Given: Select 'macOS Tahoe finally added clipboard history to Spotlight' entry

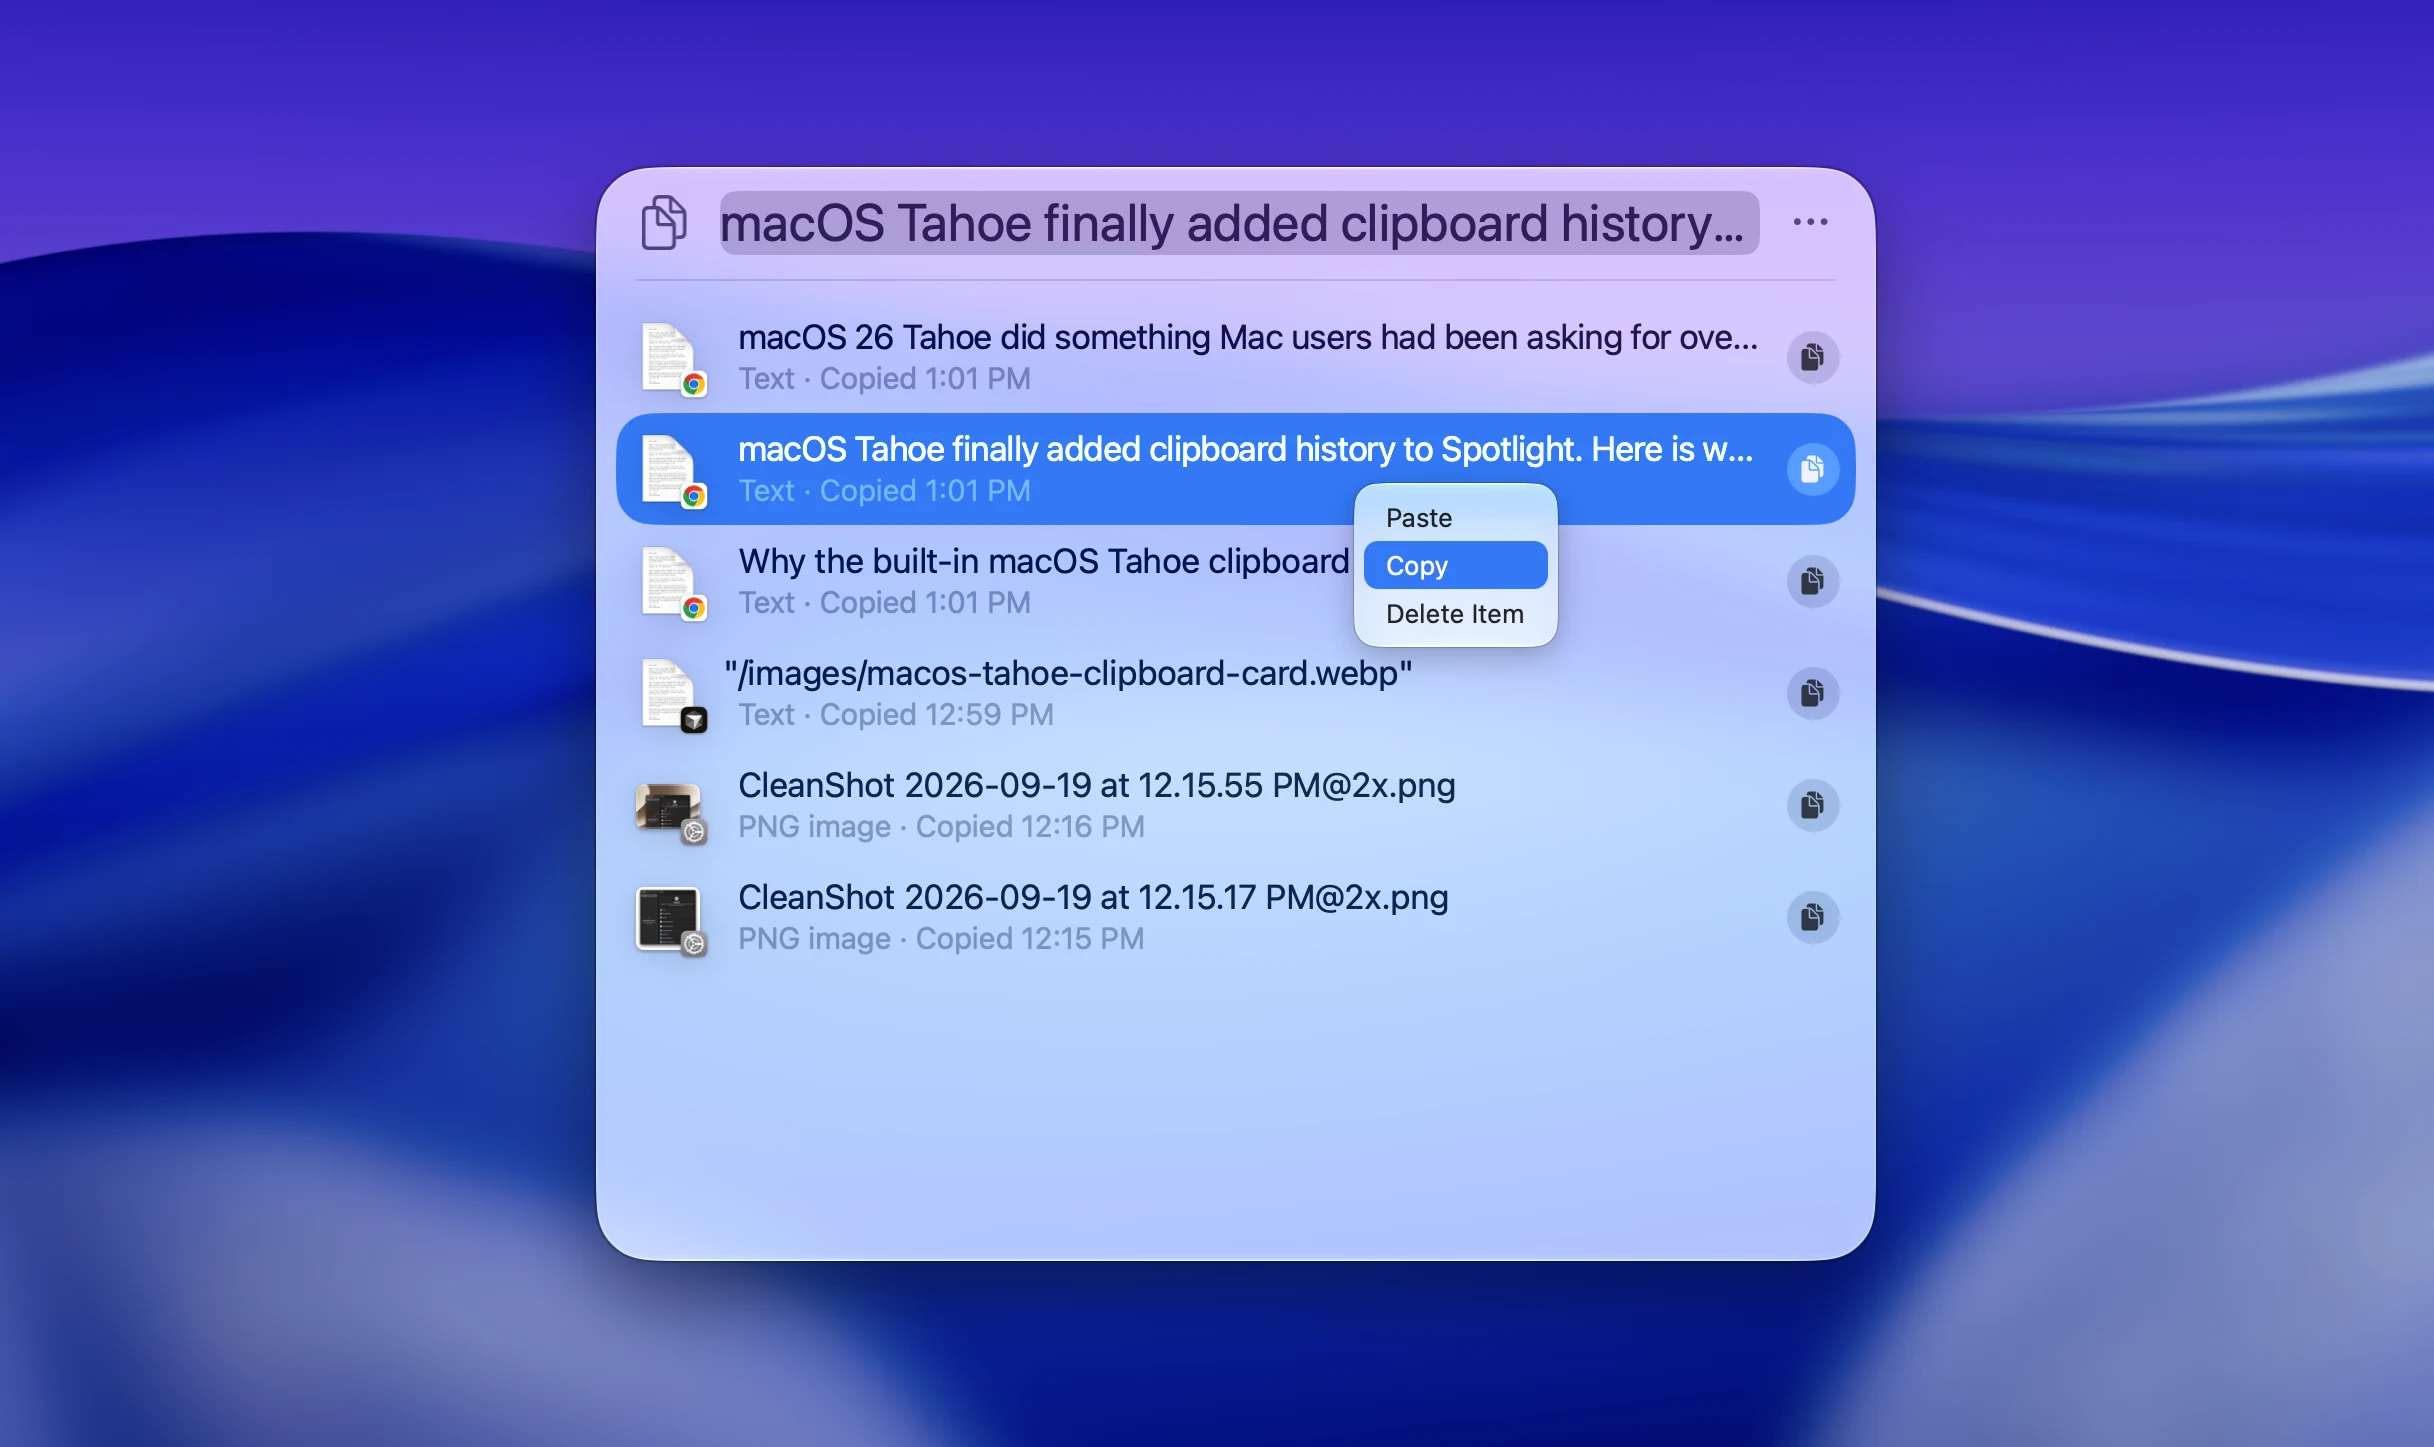Looking at the screenshot, I should tap(1235, 469).
